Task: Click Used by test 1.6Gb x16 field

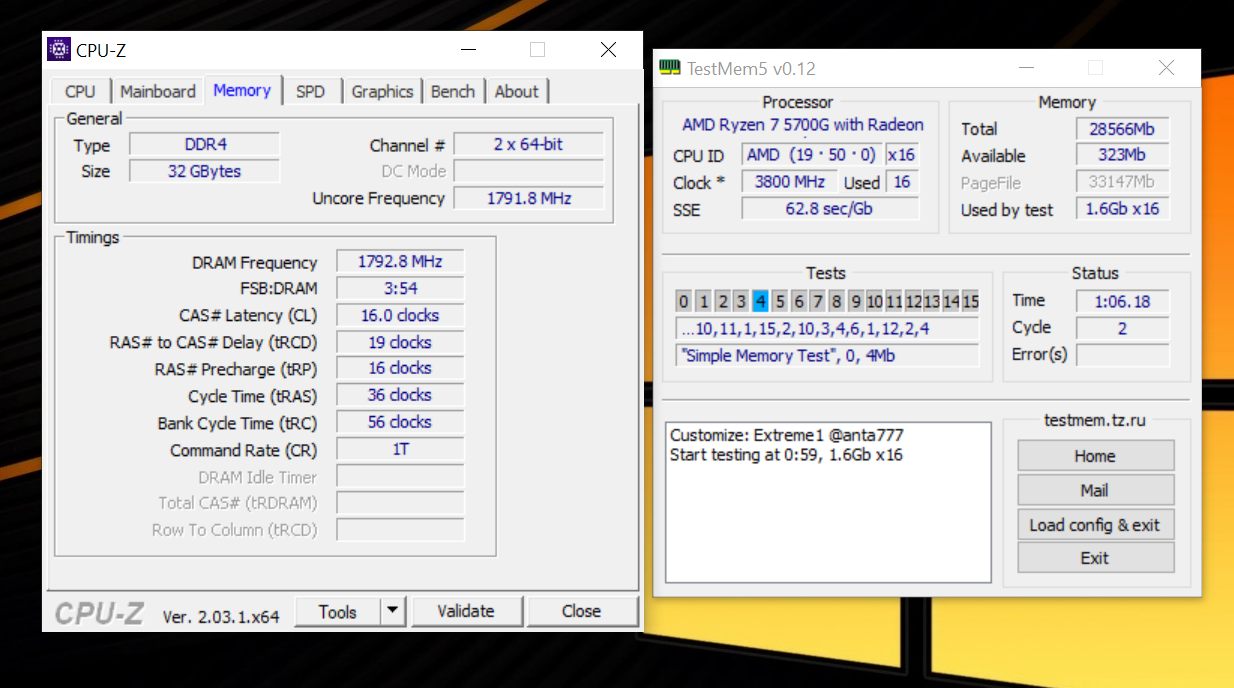Action: [x=1122, y=209]
